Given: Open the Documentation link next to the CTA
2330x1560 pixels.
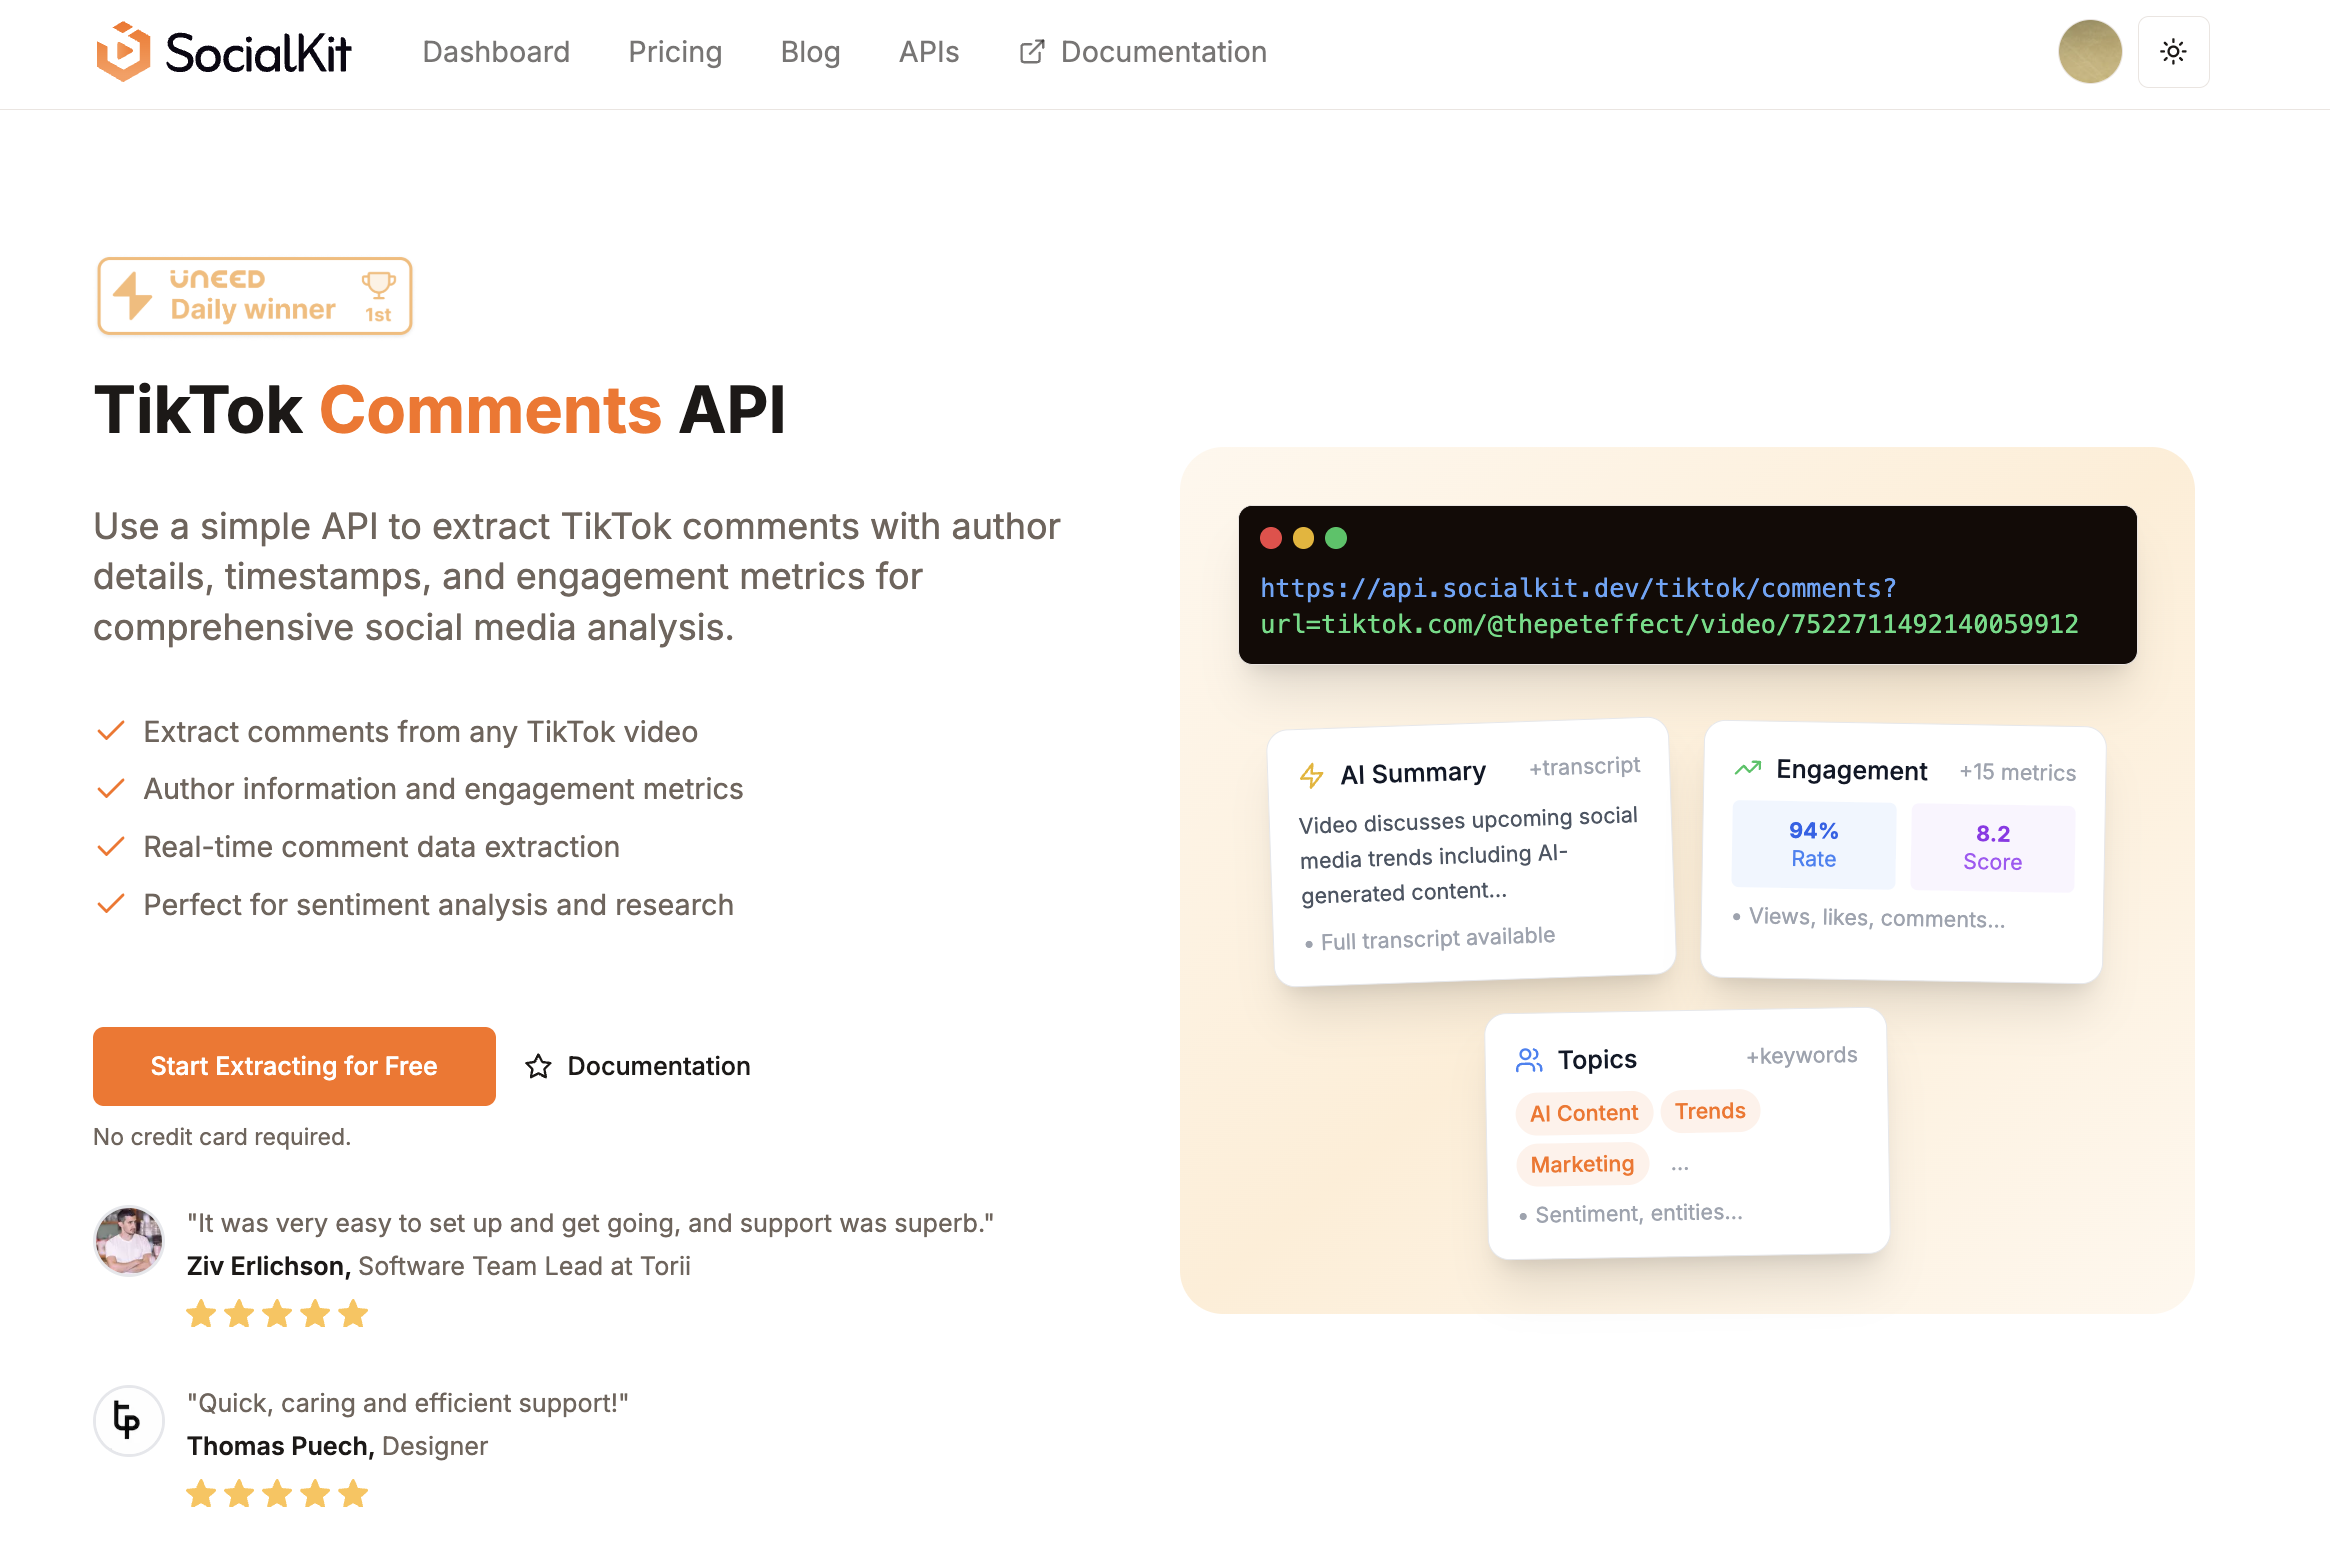Looking at the screenshot, I should point(658,1066).
